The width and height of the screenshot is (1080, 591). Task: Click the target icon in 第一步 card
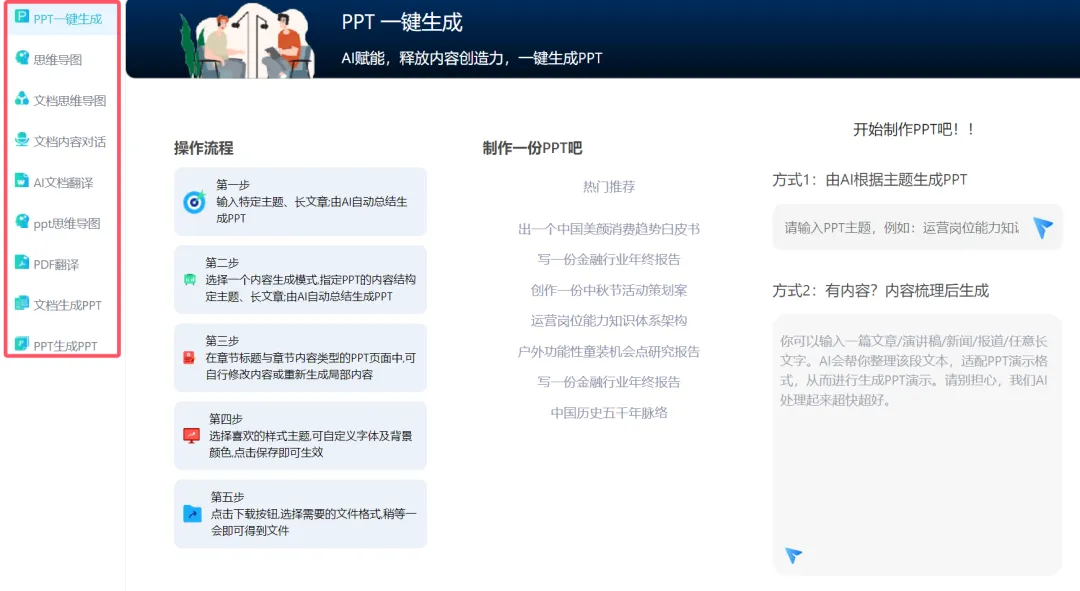pyautogui.click(x=194, y=202)
